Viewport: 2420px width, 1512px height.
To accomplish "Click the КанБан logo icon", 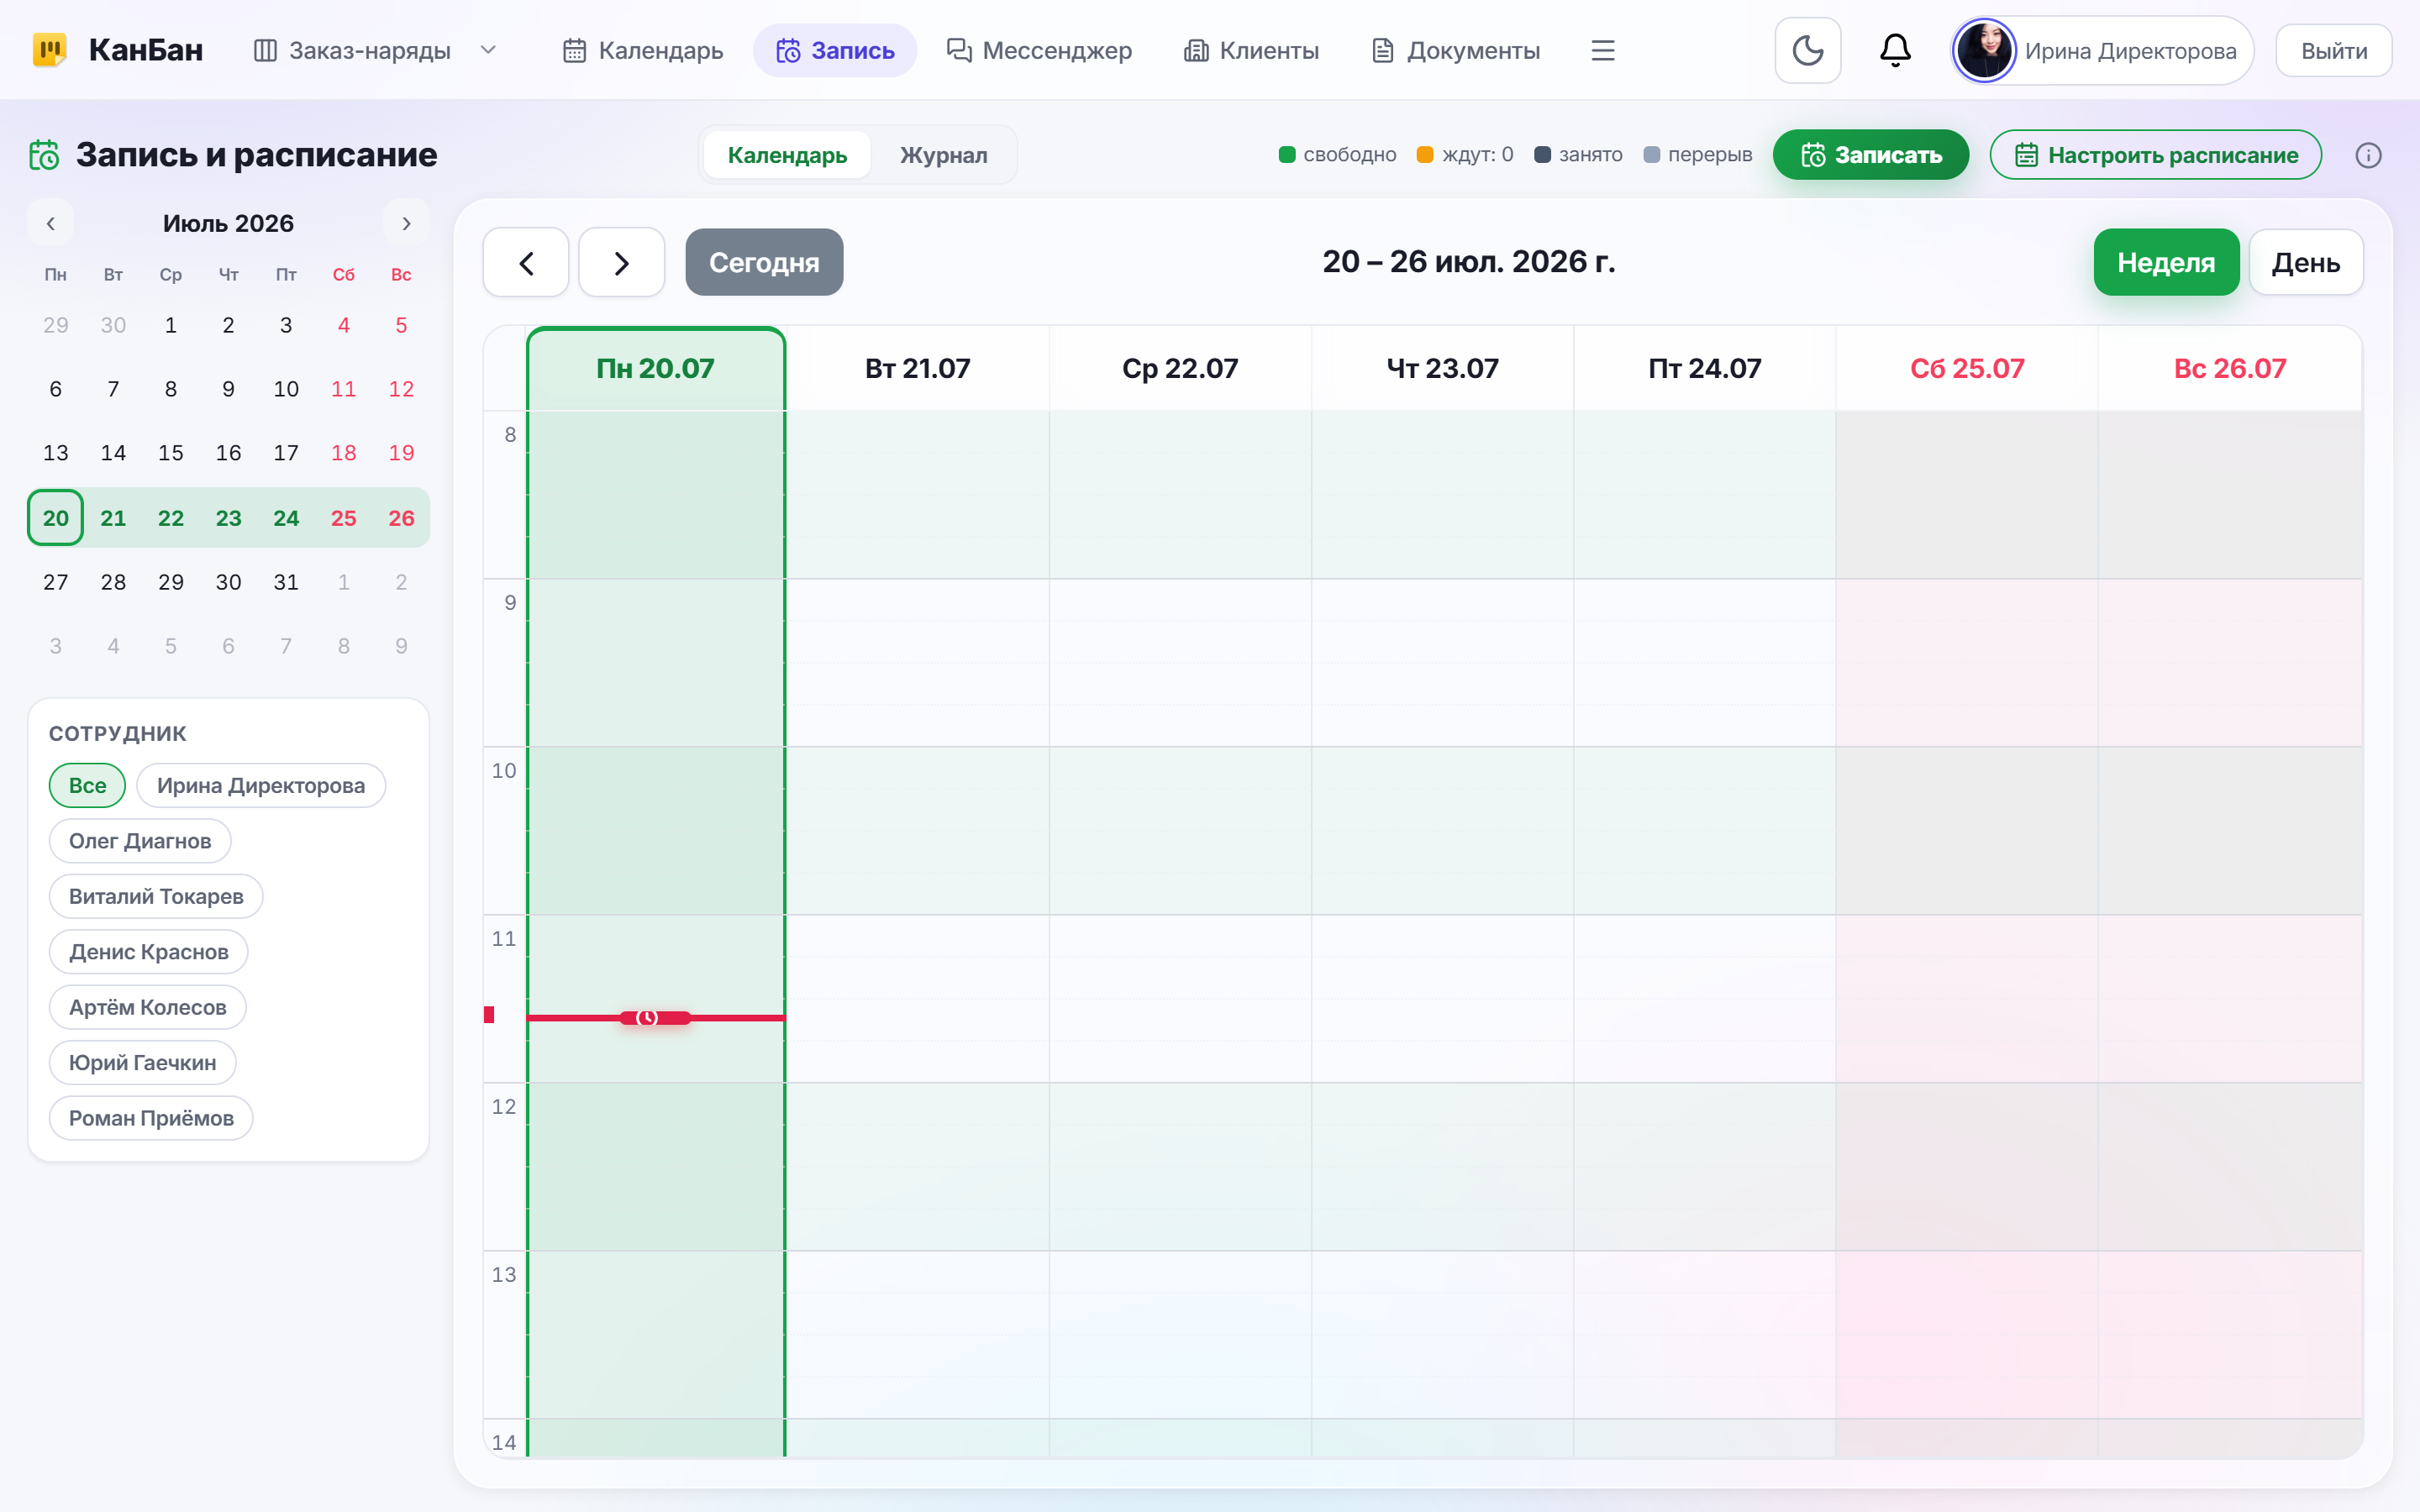I will (x=50, y=50).
